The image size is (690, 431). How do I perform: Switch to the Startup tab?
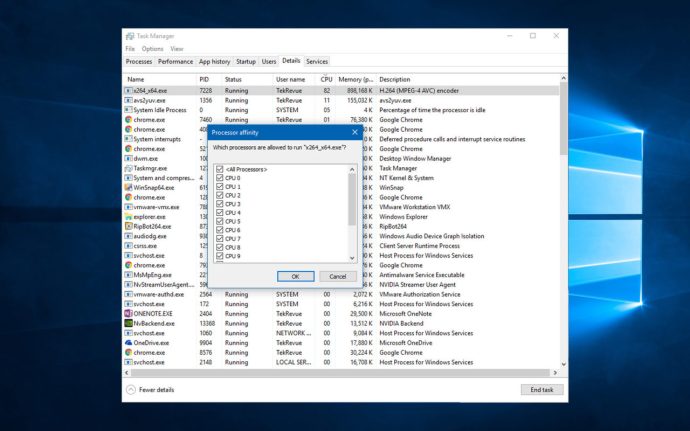click(x=246, y=62)
